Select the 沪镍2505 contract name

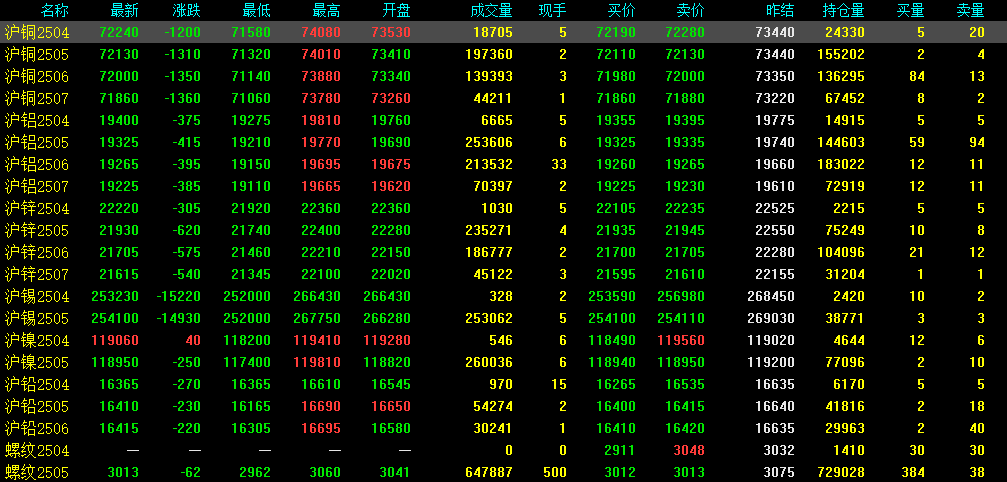tap(37, 363)
